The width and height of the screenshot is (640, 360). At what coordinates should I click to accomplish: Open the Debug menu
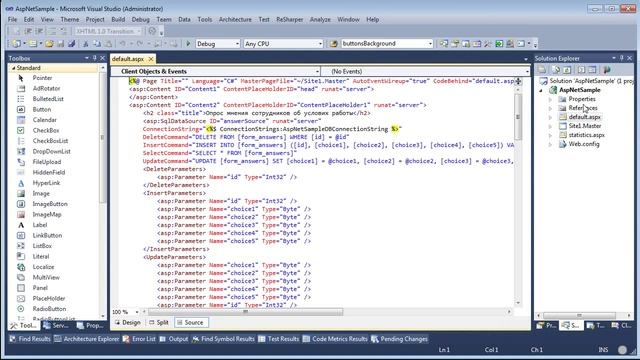coord(140,19)
